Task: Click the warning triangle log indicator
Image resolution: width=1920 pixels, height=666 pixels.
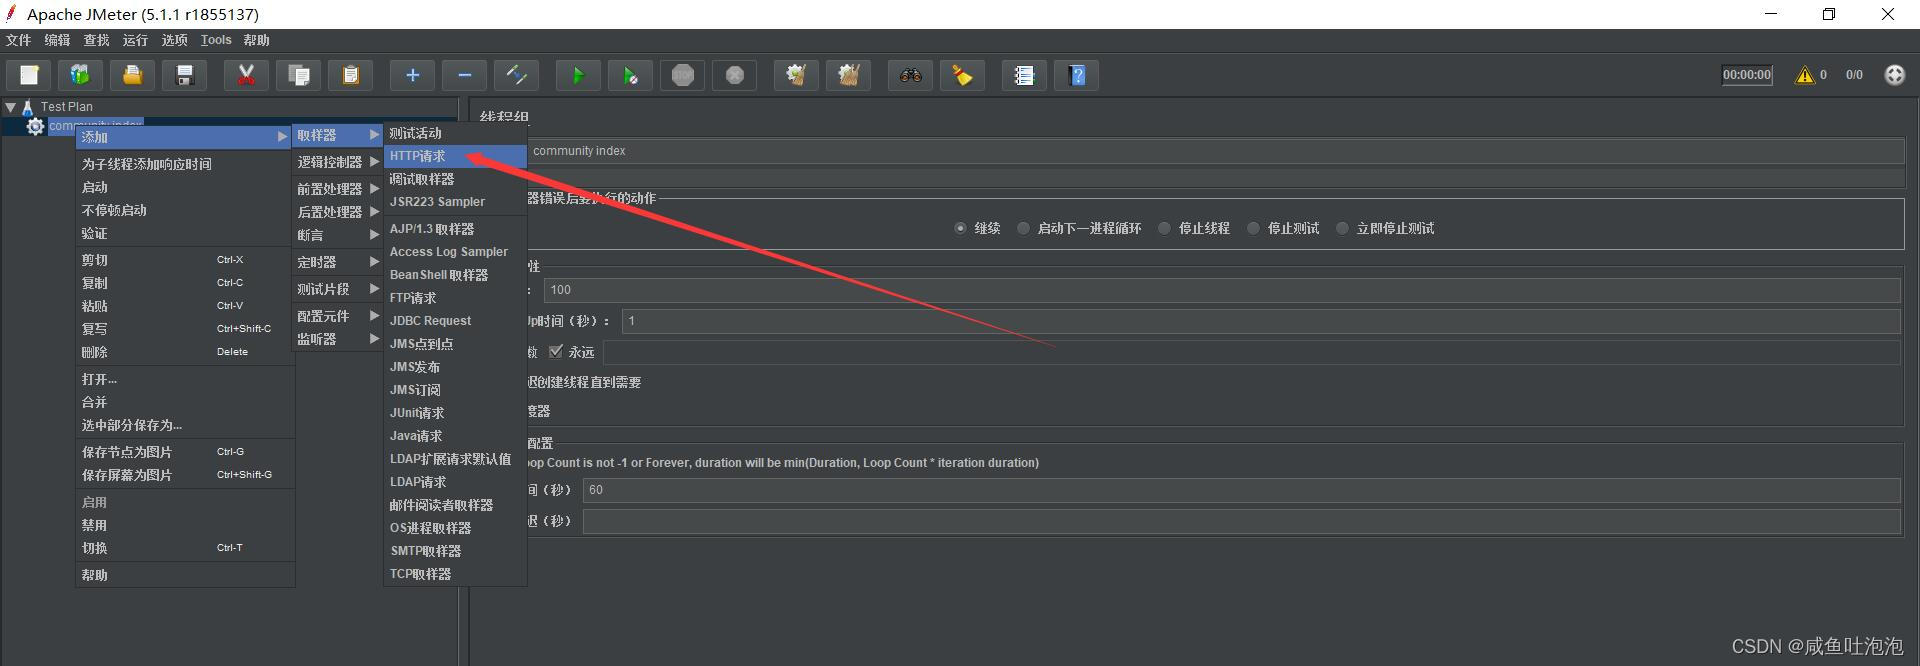Action: pos(1805,75)
